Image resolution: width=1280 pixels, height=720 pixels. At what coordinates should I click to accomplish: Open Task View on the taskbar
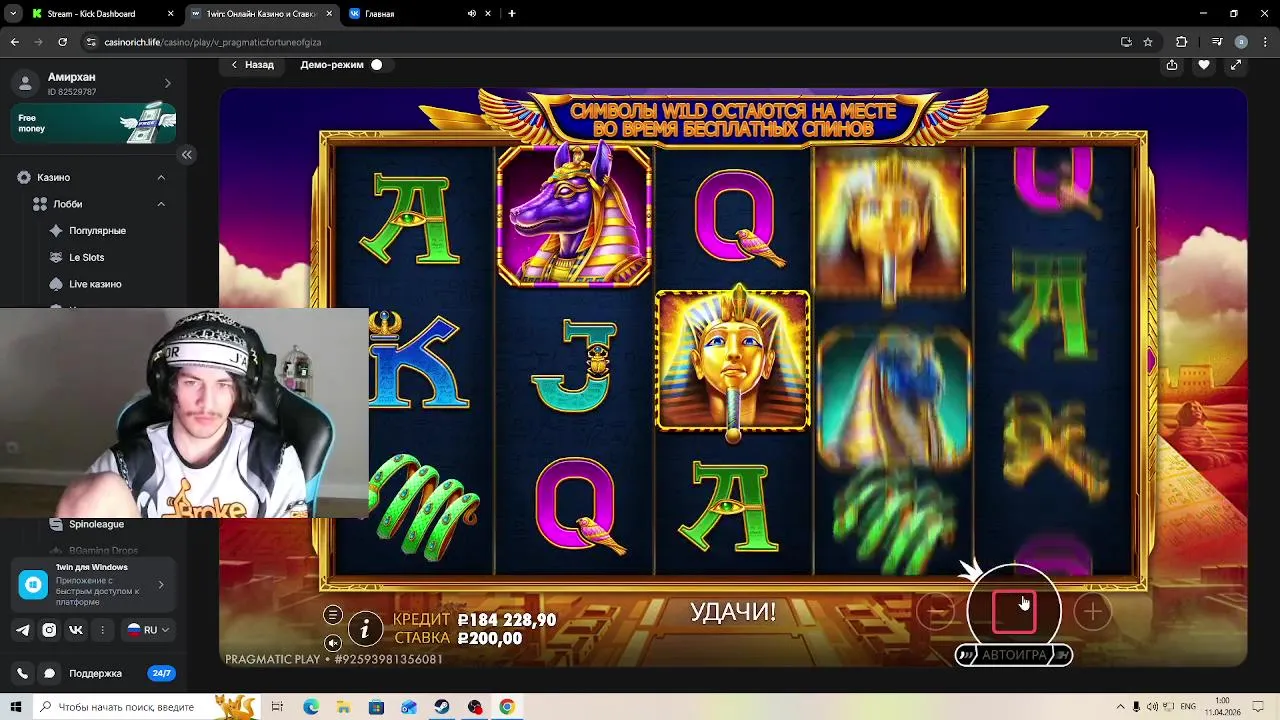(x=277, y=707)
